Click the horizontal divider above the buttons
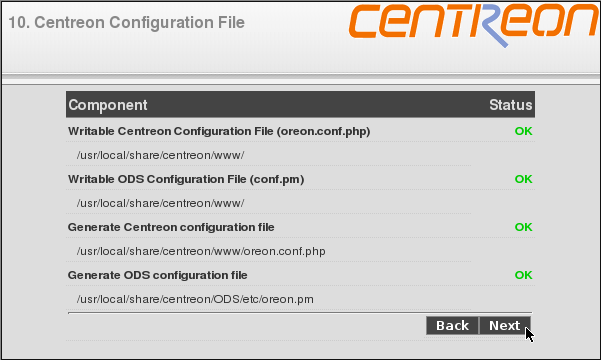 click(x=300, y=313)
